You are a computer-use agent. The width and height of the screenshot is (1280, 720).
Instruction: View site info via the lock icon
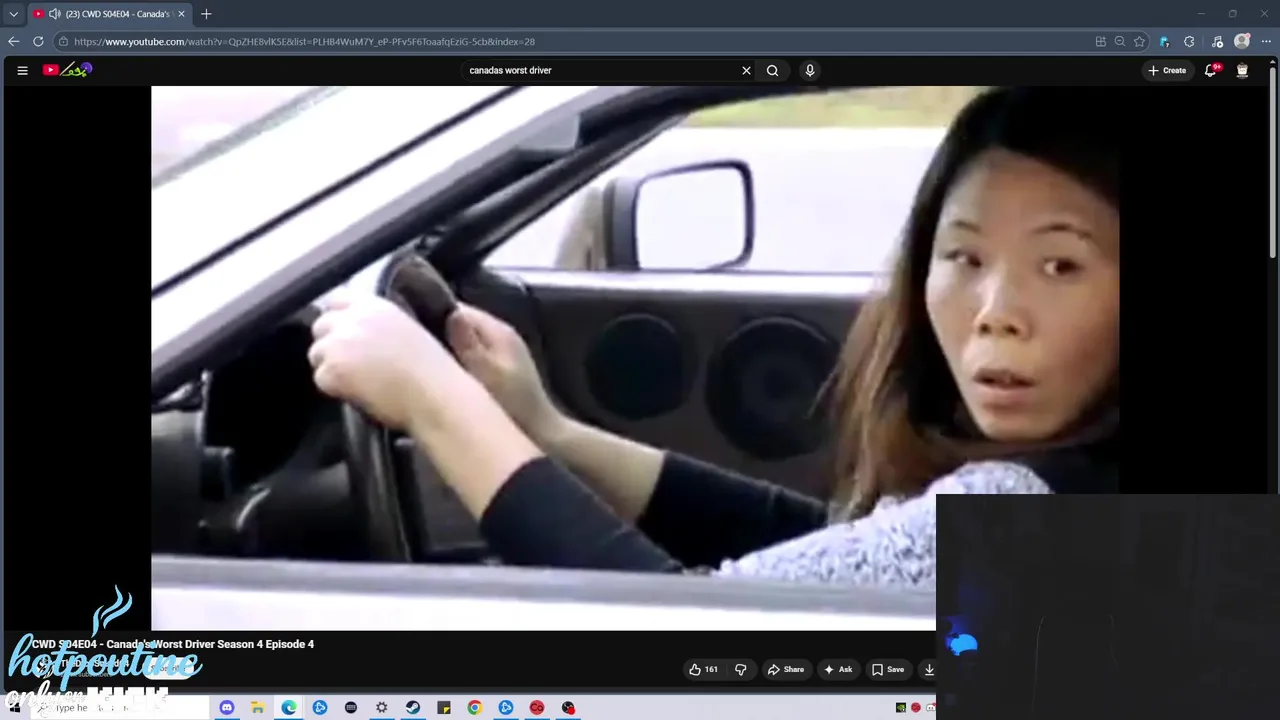click(x=63, y=41)
